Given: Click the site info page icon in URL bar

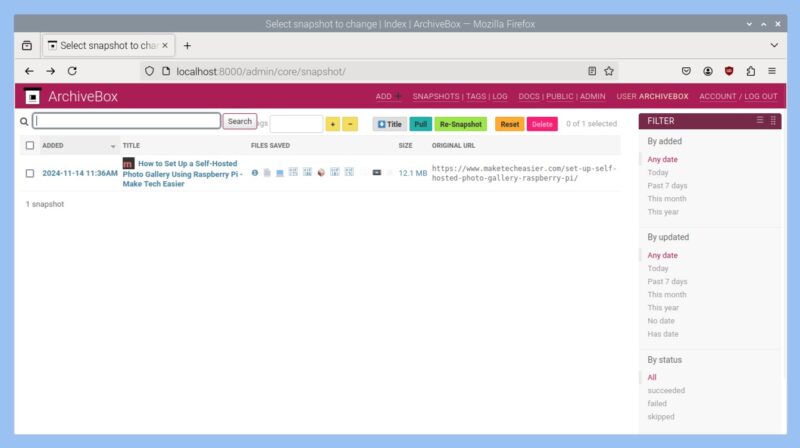Looking at the screenshot, I should click(x=166, y=71).
